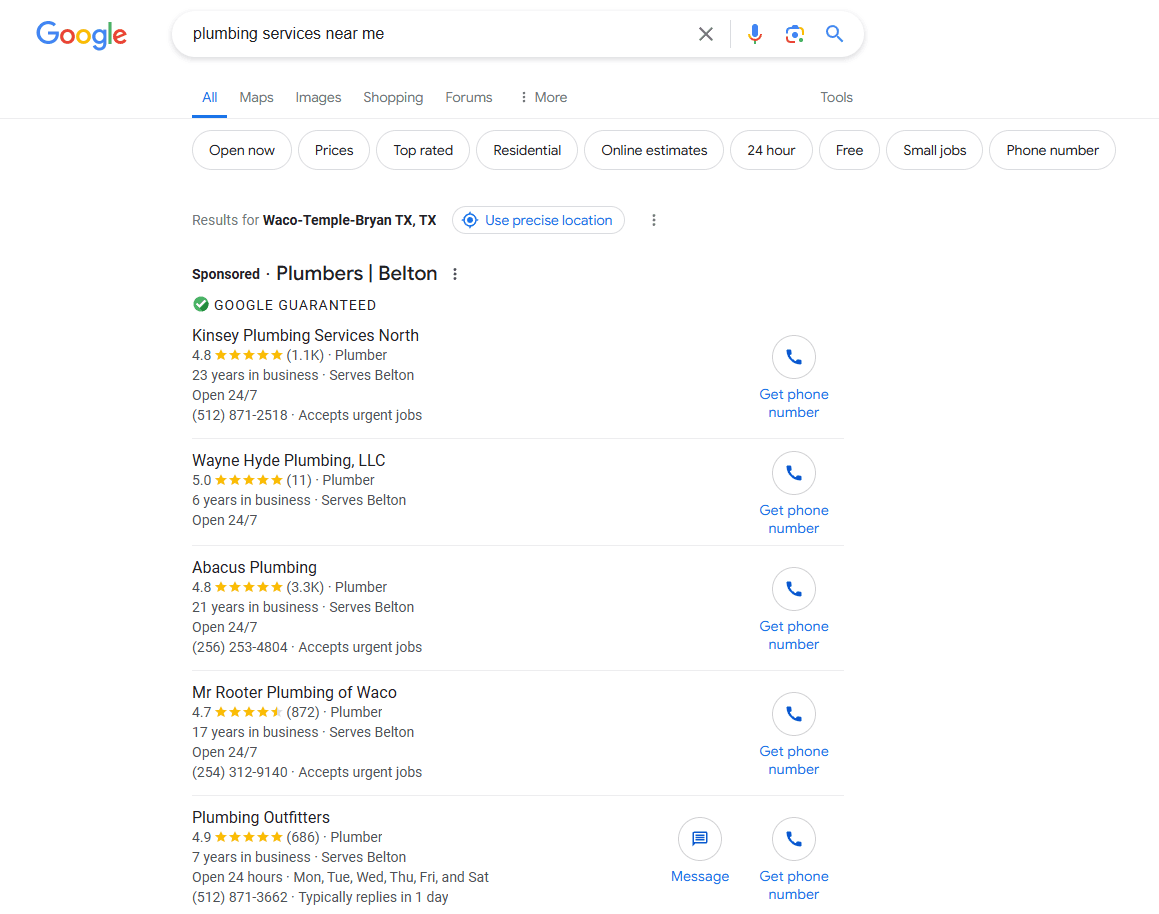Viewport: 1159px width, 914px height.
Task: Open Google Lens camera search icon
Action: (795, 34)
